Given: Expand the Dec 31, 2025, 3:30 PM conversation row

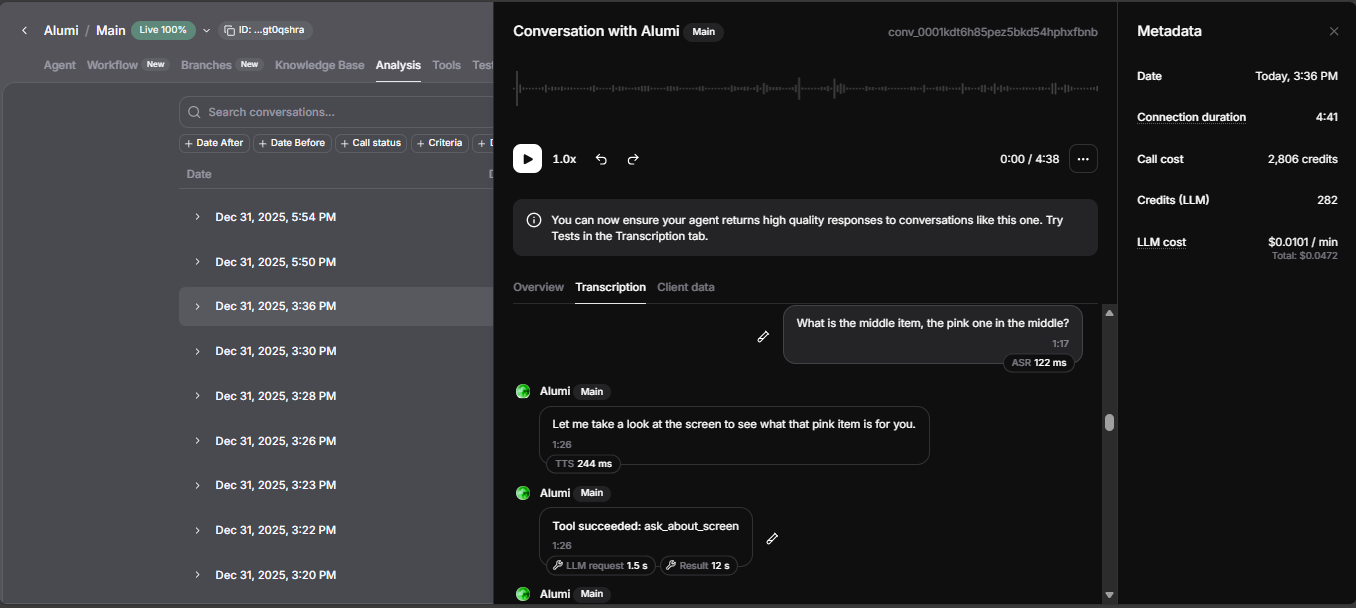Looking at the screenshot, I should 197,351.
